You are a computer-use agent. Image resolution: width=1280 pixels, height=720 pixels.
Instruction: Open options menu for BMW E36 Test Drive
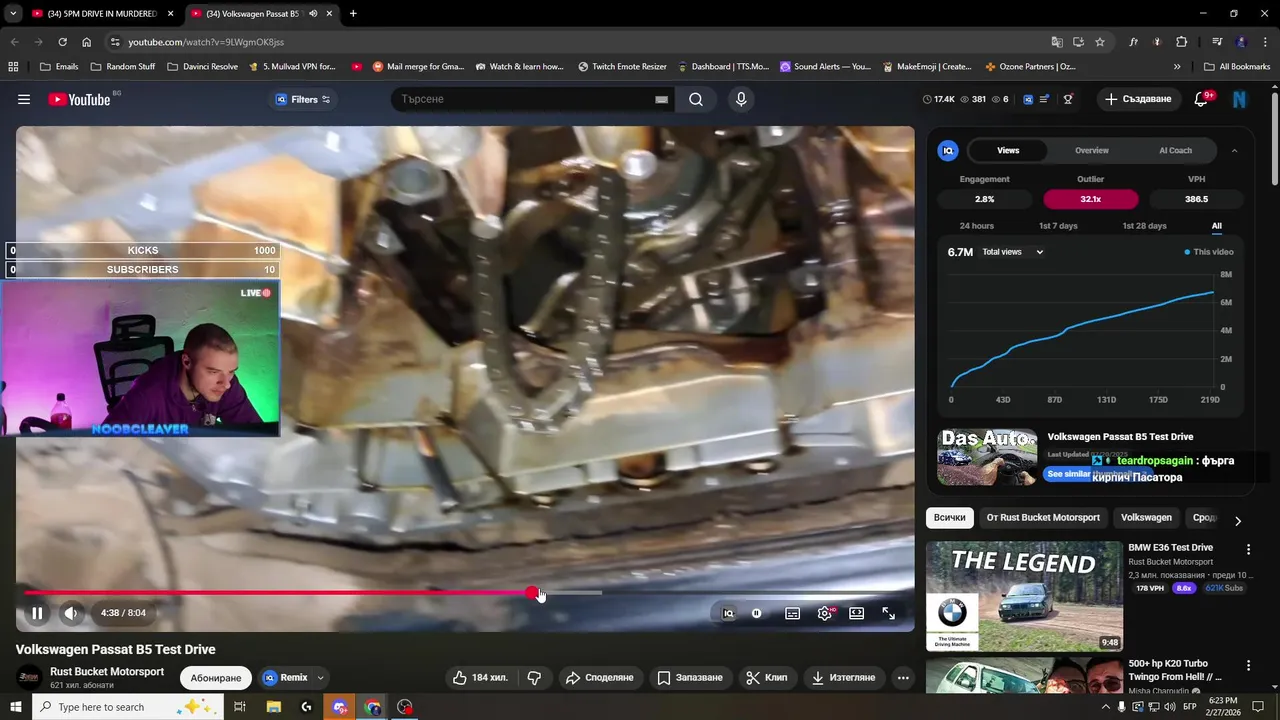pos(1248,549)
